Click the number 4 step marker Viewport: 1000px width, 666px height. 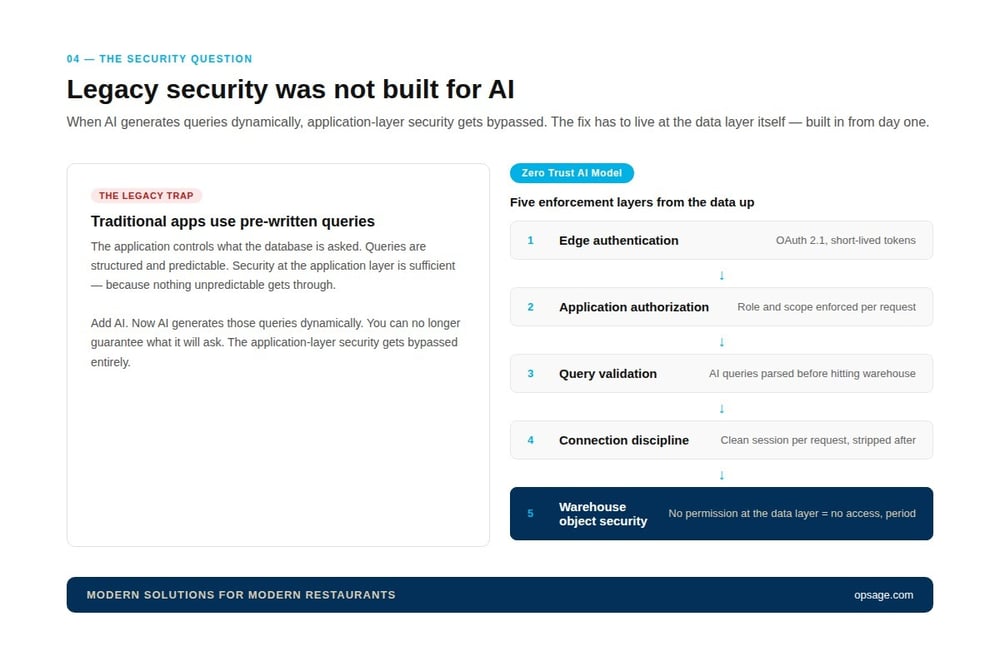pyautogui.click(x=531, y=440)
